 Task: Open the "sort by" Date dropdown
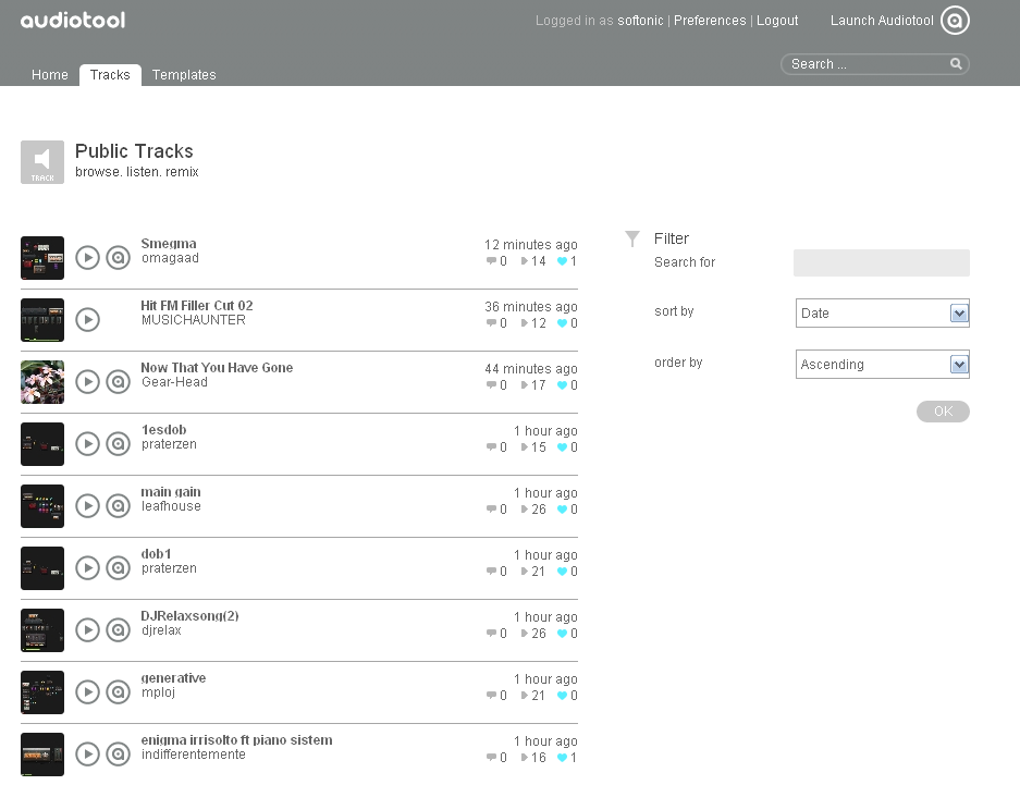coord(881,313)
